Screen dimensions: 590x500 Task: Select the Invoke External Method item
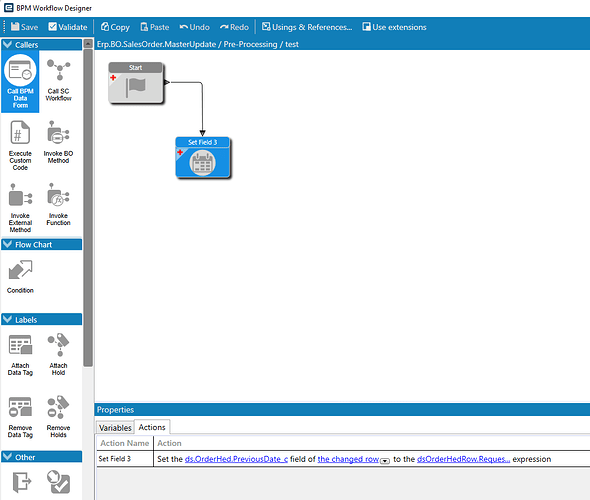[20, 207]
